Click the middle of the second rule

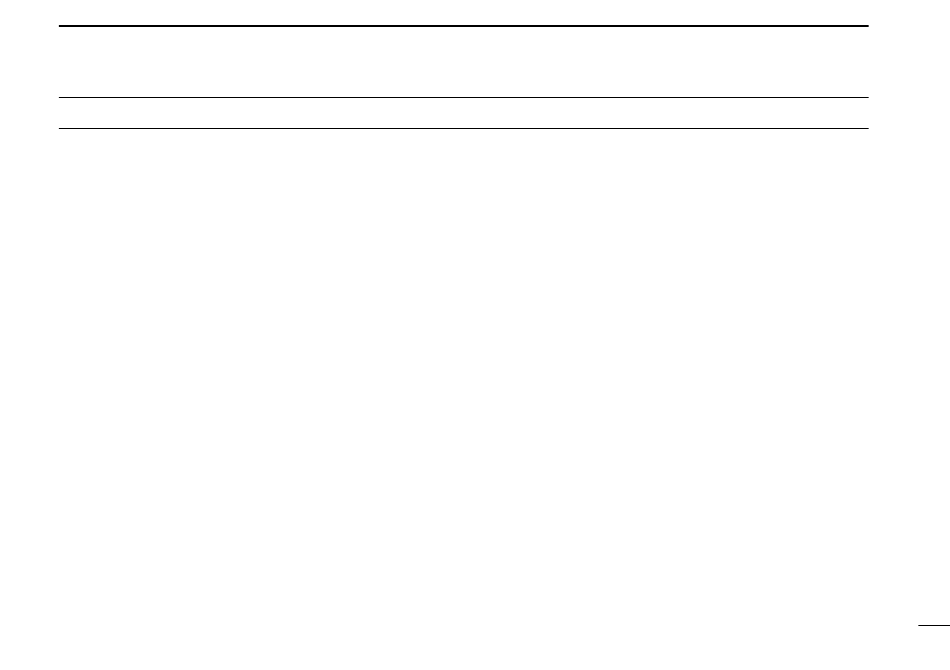(463, 97)
